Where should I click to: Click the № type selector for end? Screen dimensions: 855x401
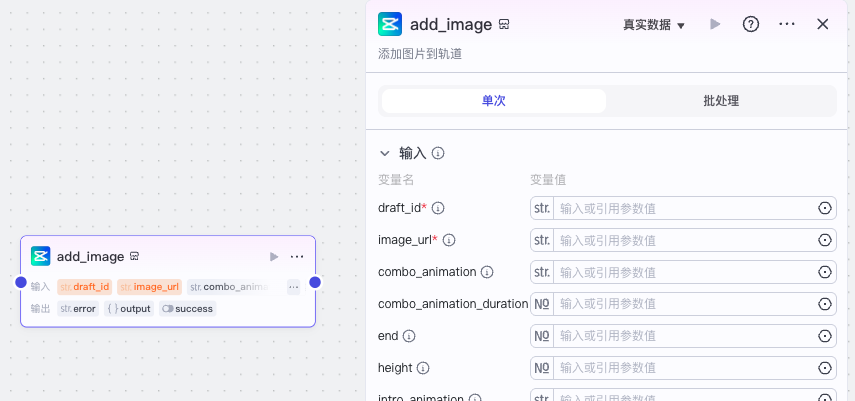(542, 336)
